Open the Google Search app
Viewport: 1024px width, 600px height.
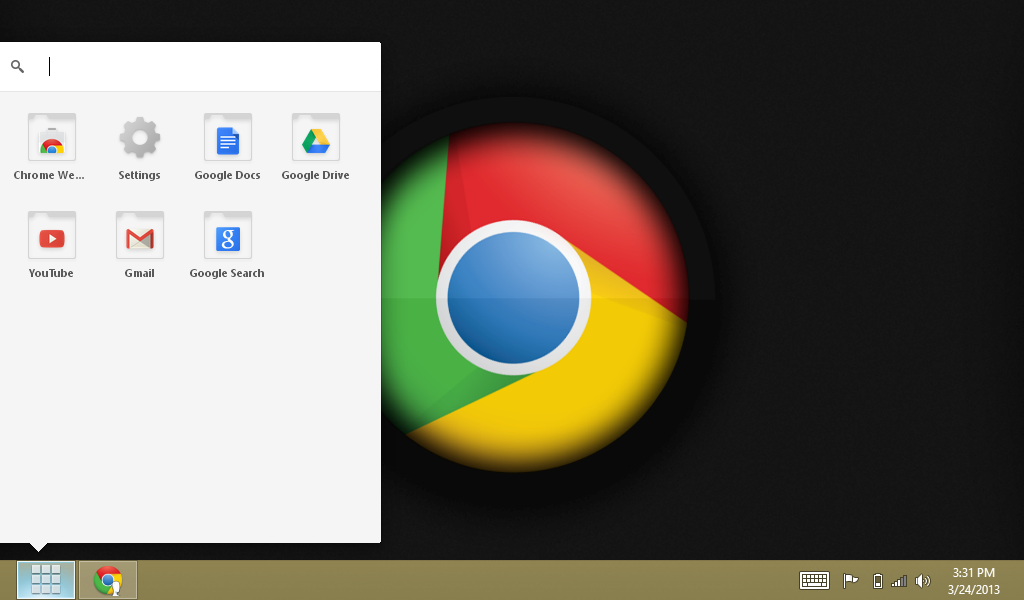(x=228, y=235)
